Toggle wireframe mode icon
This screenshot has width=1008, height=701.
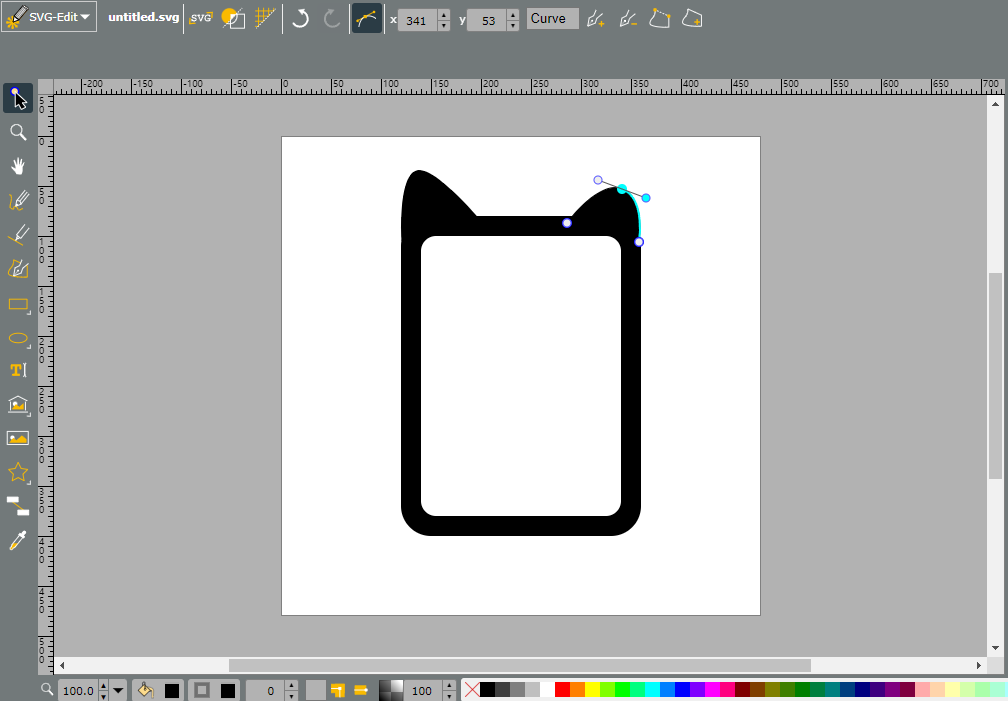pos(233,19)
